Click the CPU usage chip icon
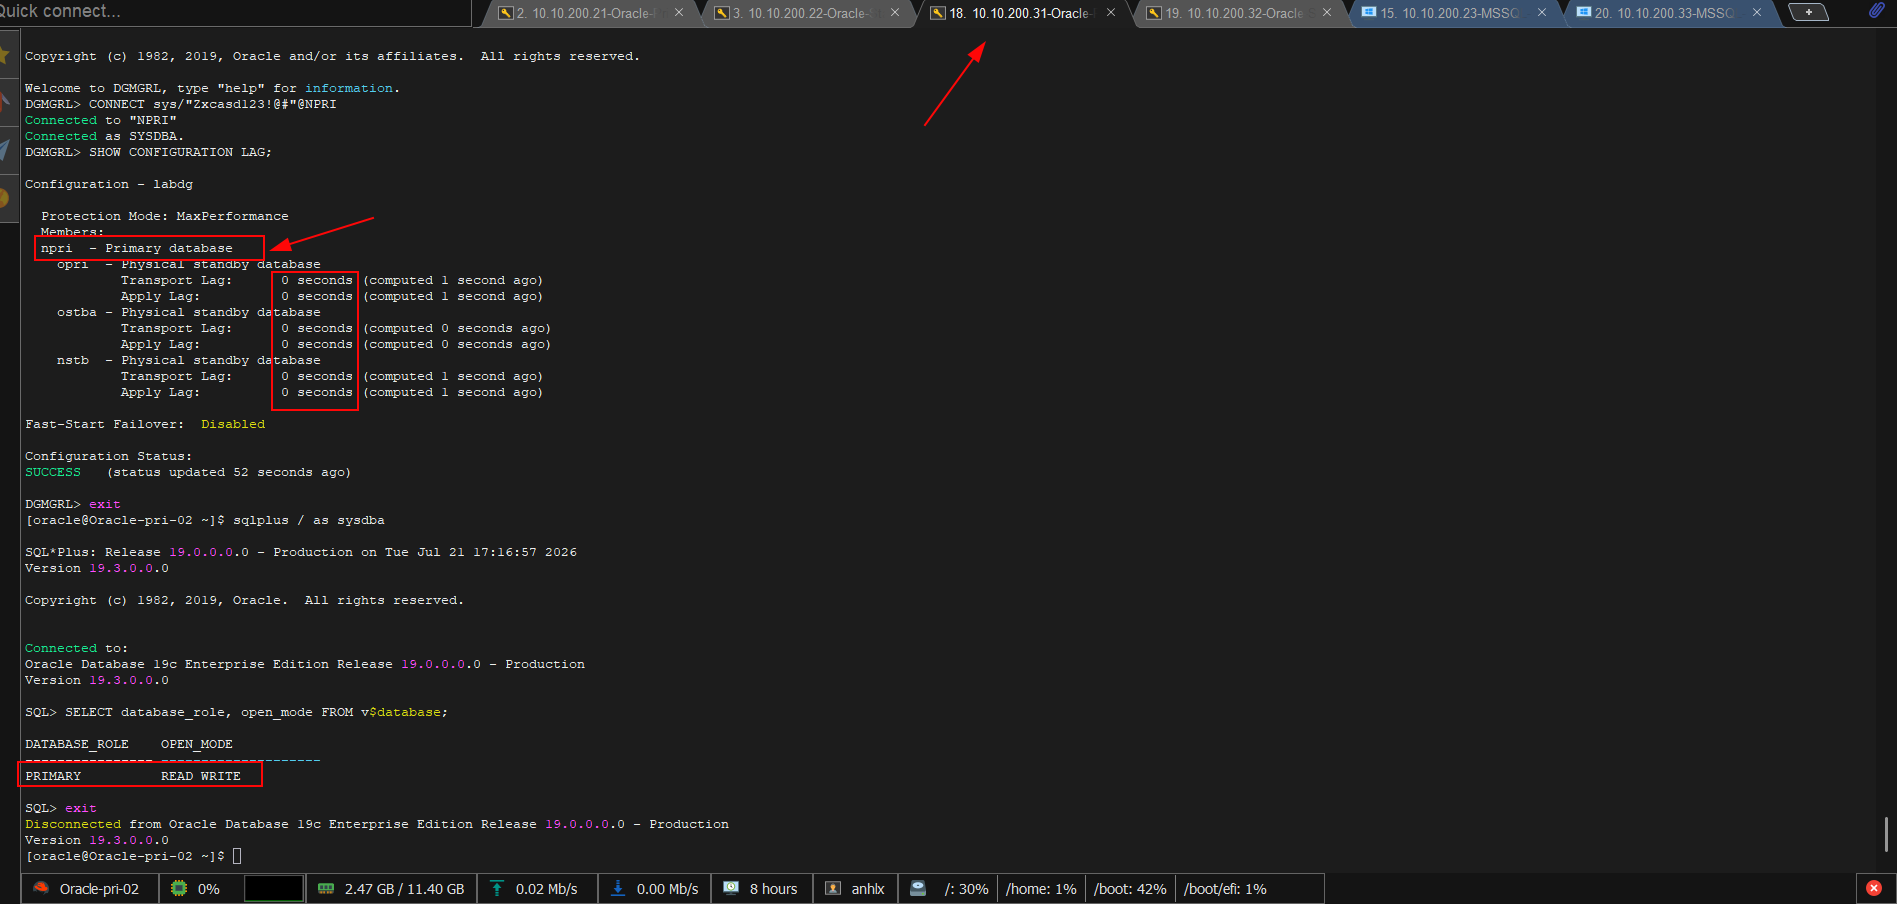Screen dimensions: 1897x904 pyautogui.click(x=179, y=888)
